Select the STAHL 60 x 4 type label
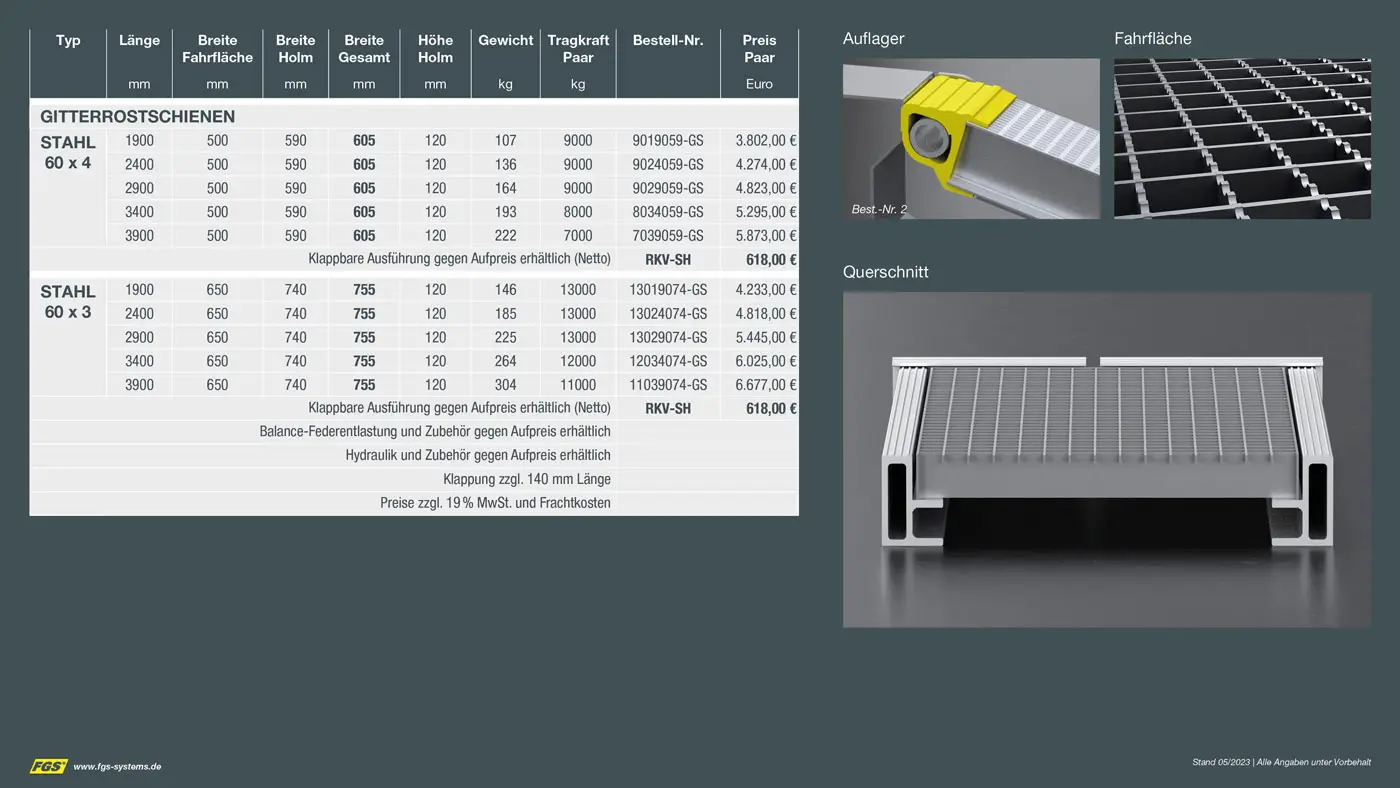Image resolution: width=1400 pixels, height=788 pixels. click(68, 153)
